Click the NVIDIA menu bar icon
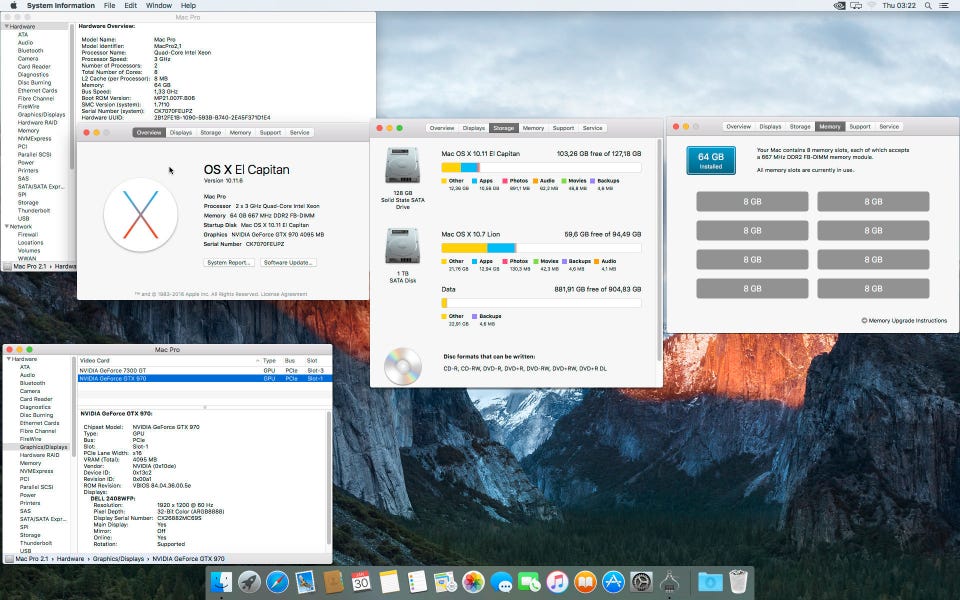960x600 pixels. [x=839, y=6]
